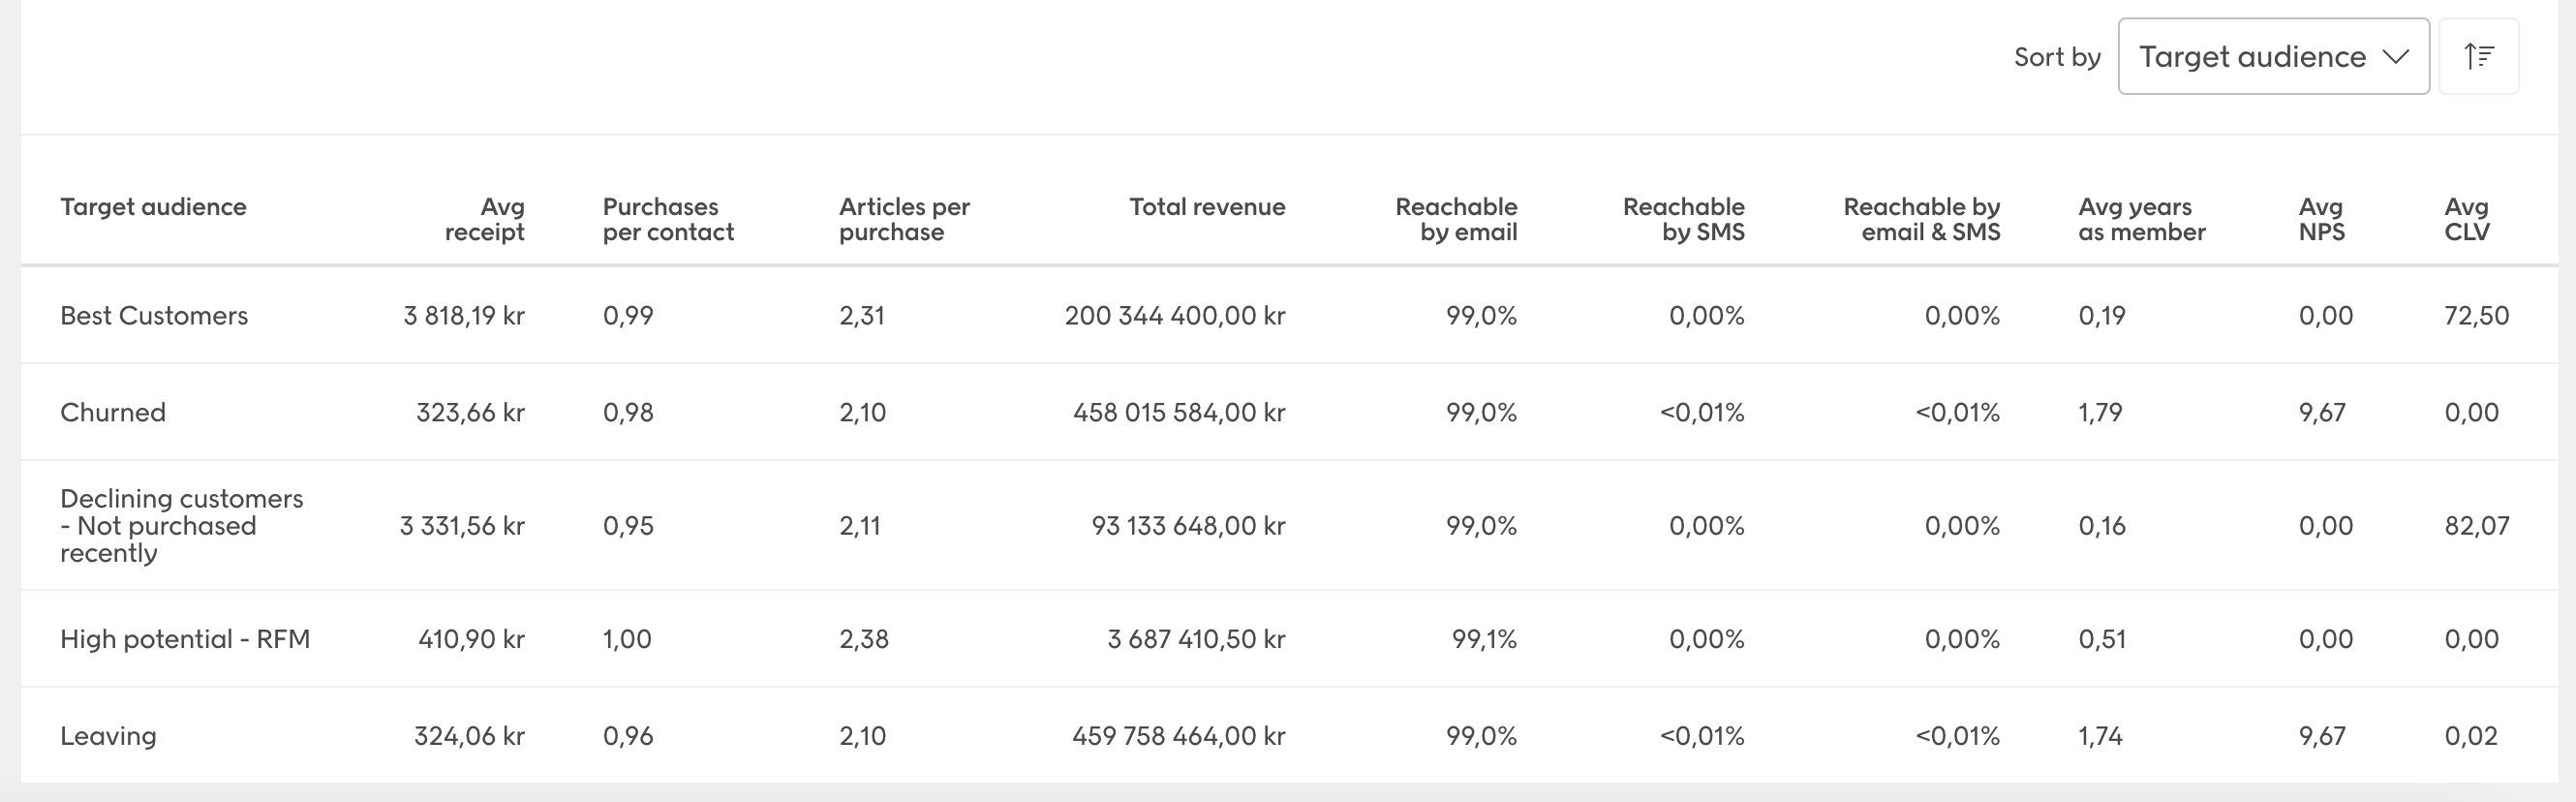Click the Reachable by SMS column header
This screenshot has width=2576, height=802.
coord(1683,219)
